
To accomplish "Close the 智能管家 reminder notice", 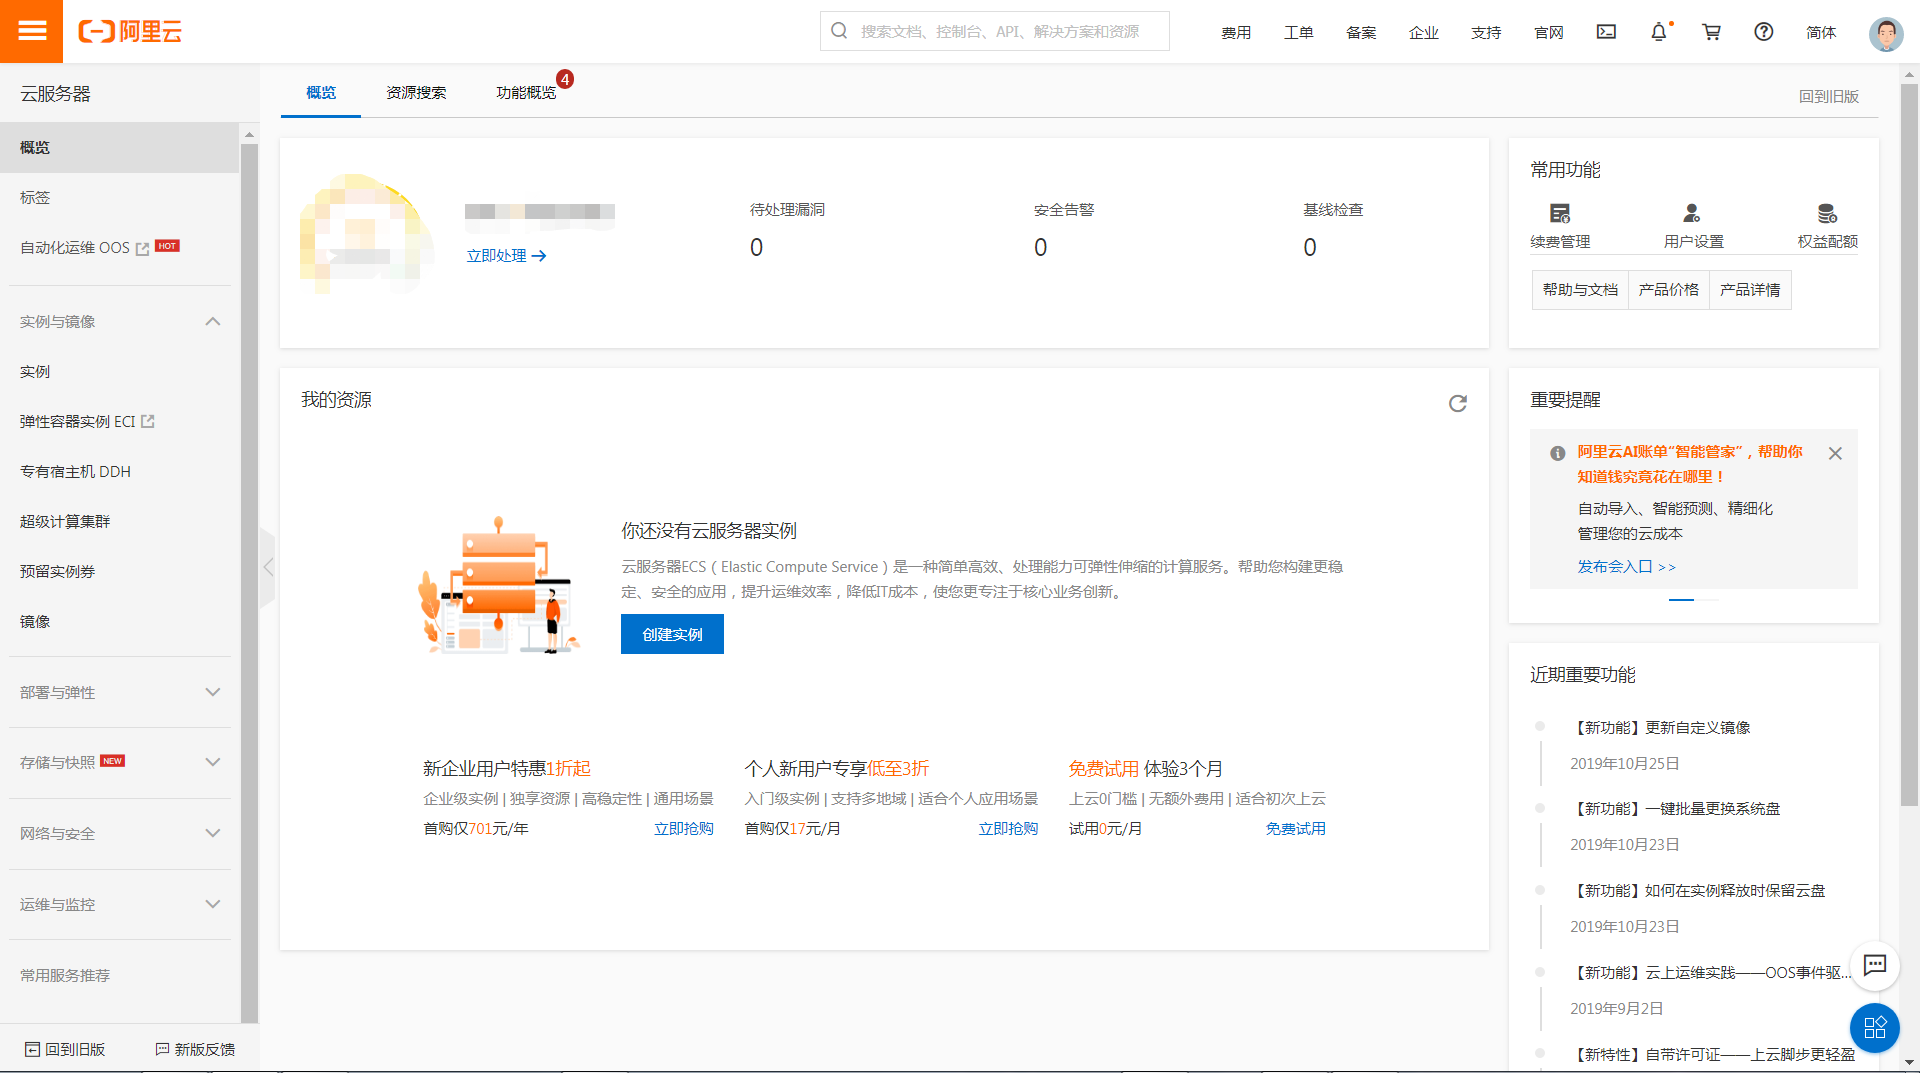I will coord(1835,453).
